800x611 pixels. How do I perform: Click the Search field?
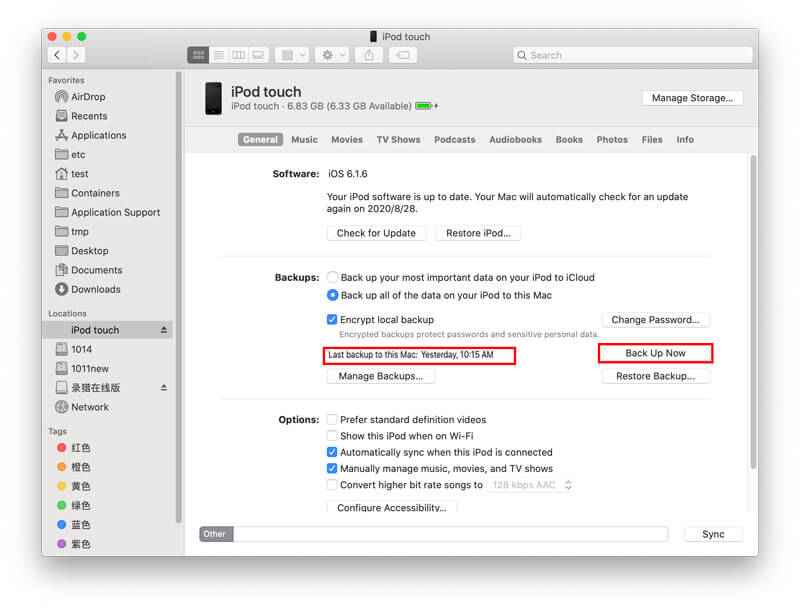(633, 55)
